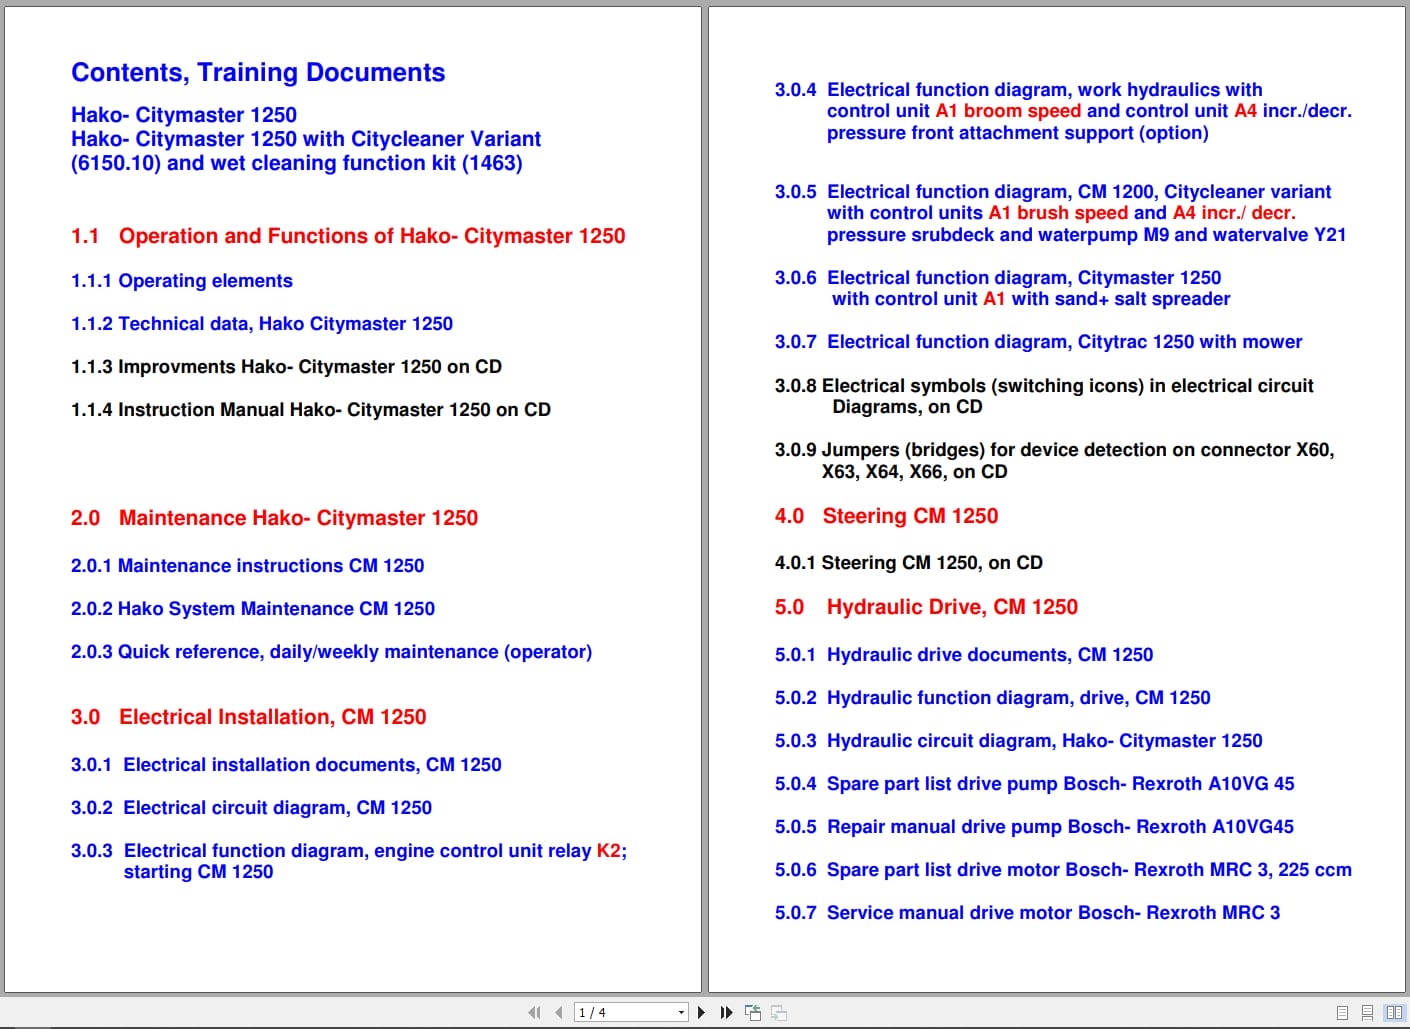
Task: Open 3.0.1 Electrical installation documents link
Action: tap(286, 765)
